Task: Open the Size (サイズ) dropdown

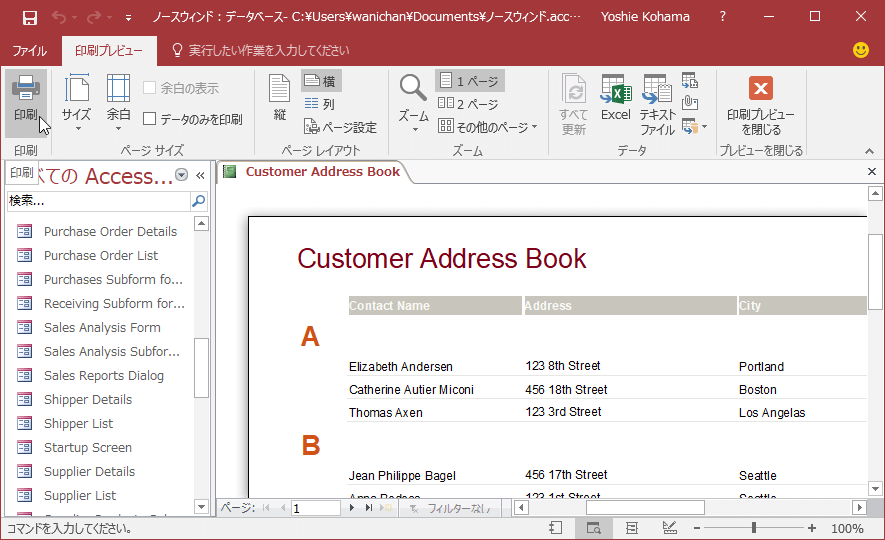Action: tap(76, 103)
